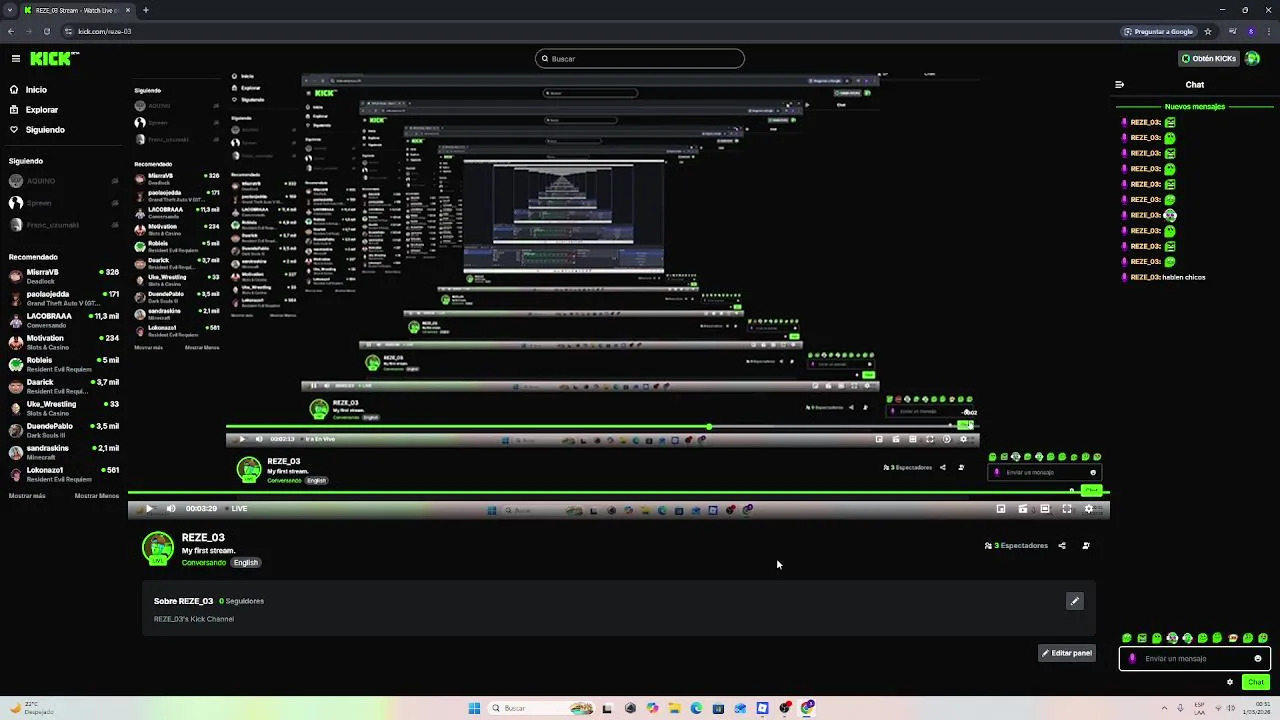1280x720 pixels.
Task: Open the emoji picker in chat input
Action: (x=1258, y=659)
